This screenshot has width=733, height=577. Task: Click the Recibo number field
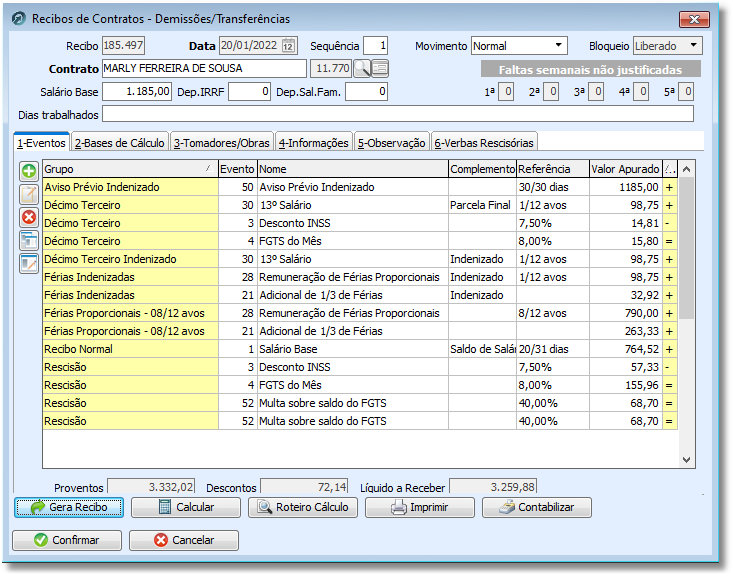(123, 45)
